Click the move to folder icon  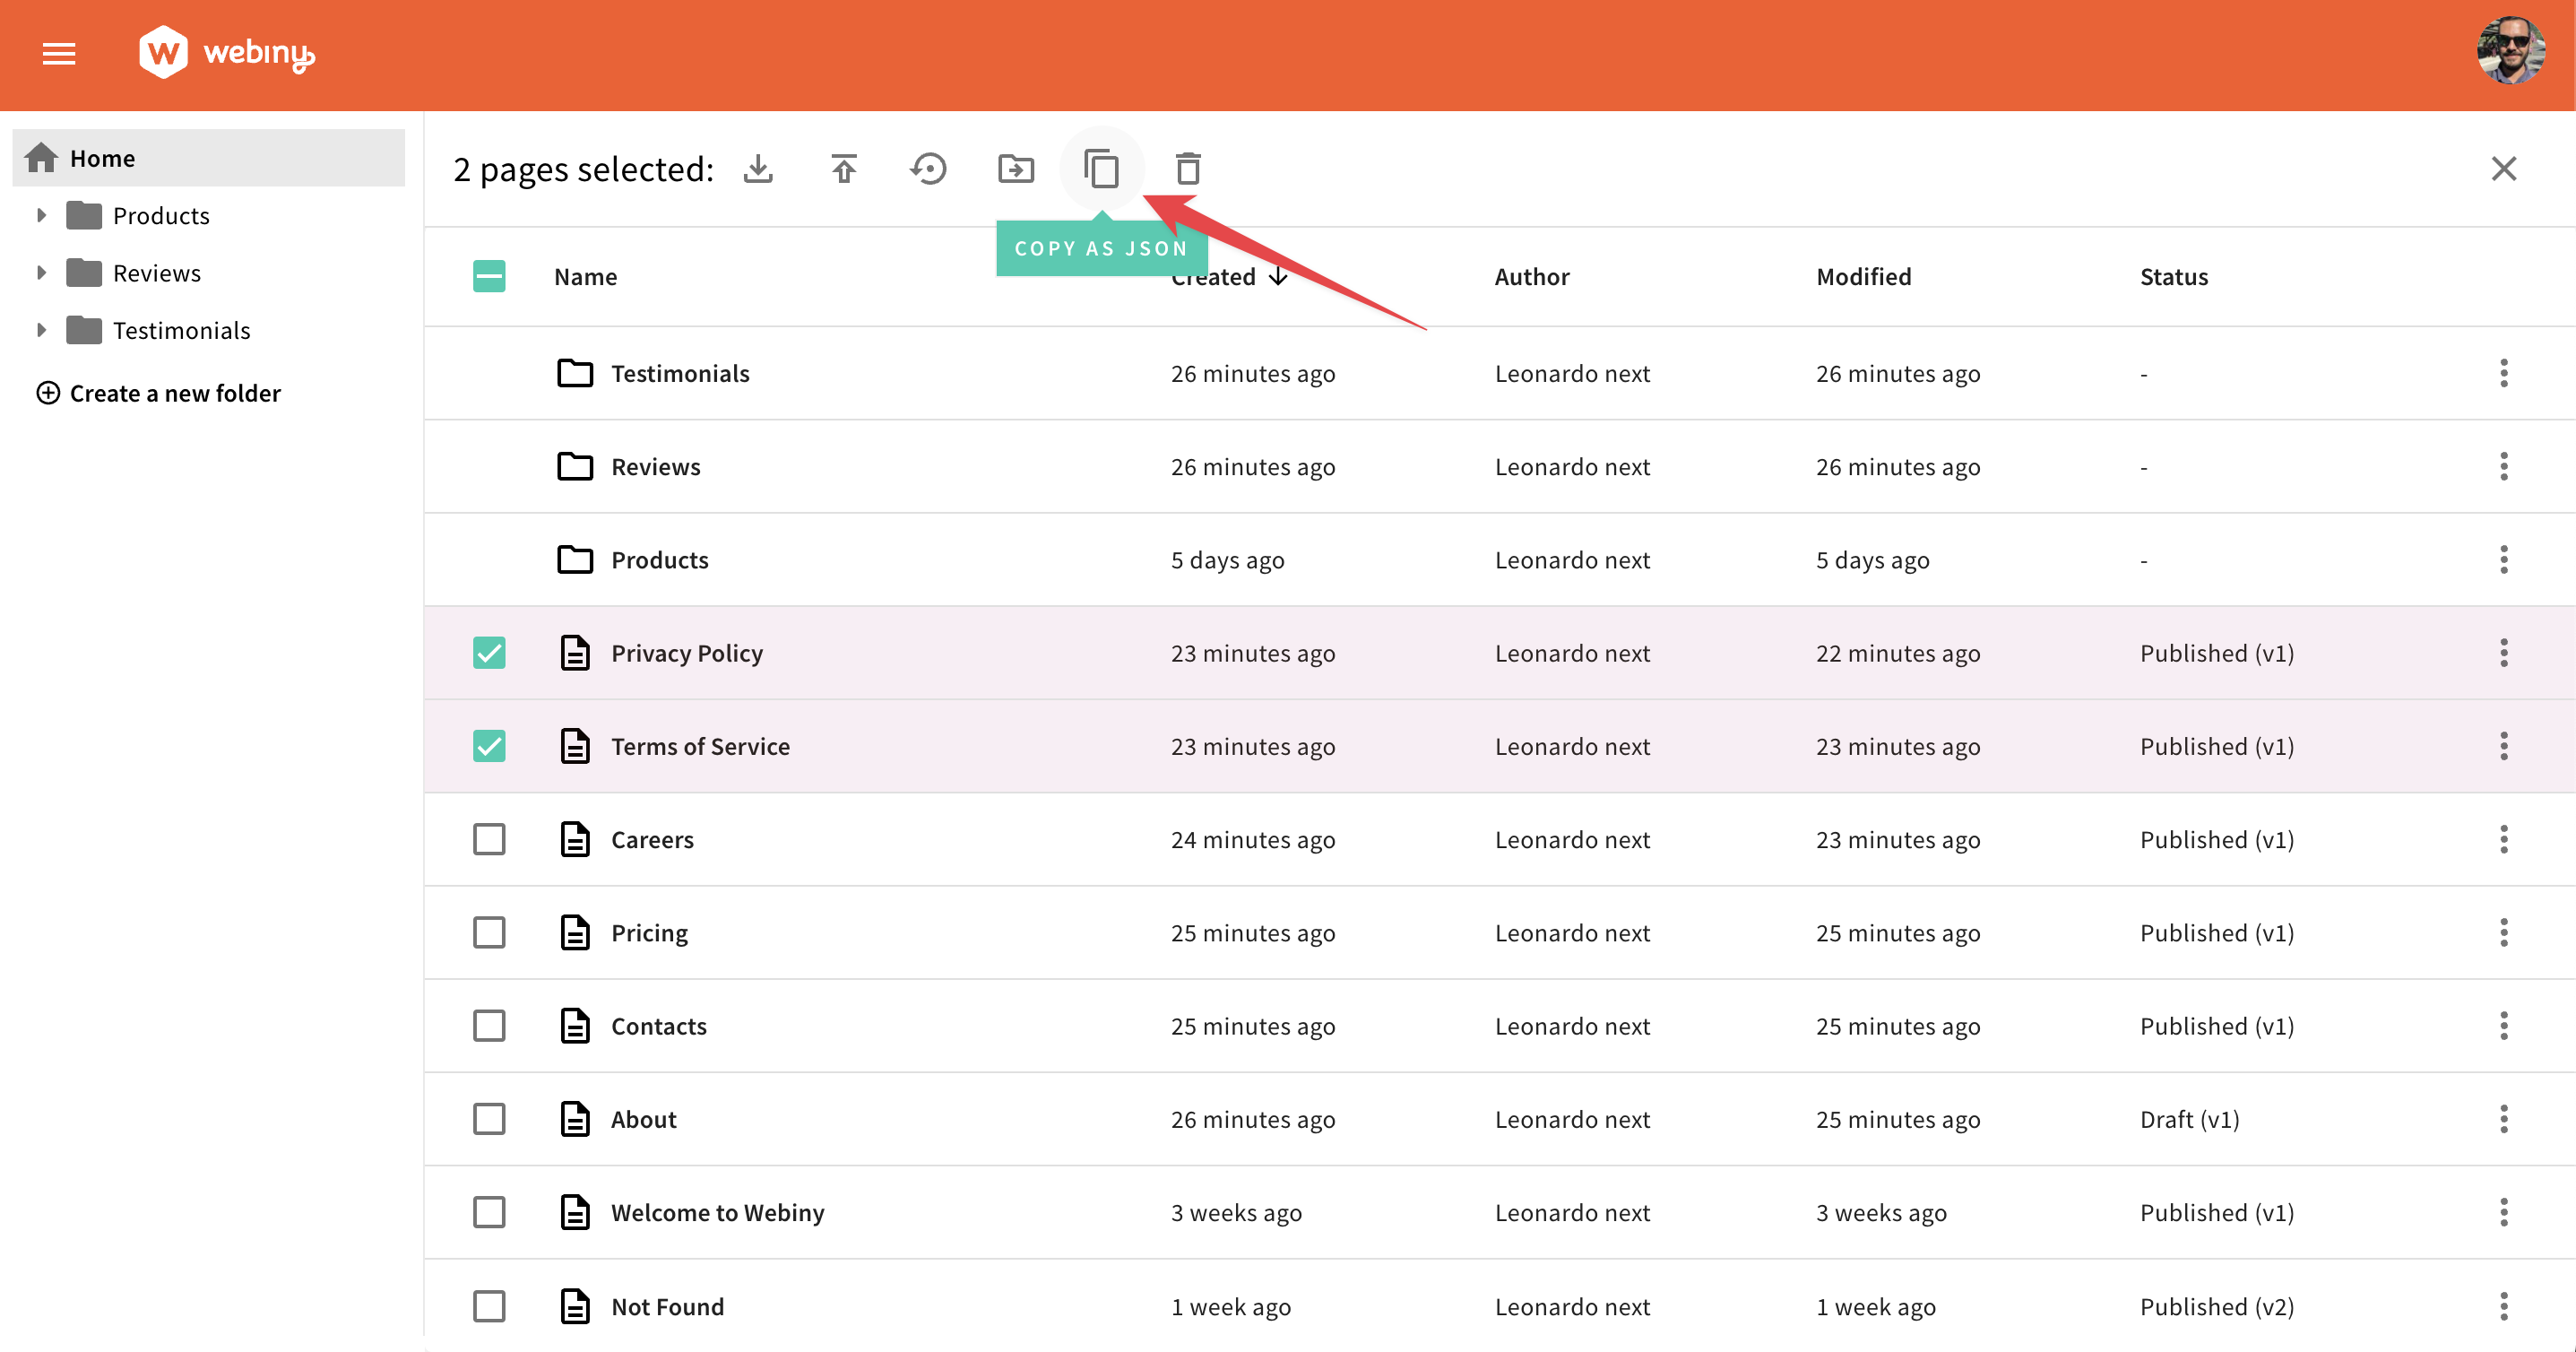(1016, 169)
